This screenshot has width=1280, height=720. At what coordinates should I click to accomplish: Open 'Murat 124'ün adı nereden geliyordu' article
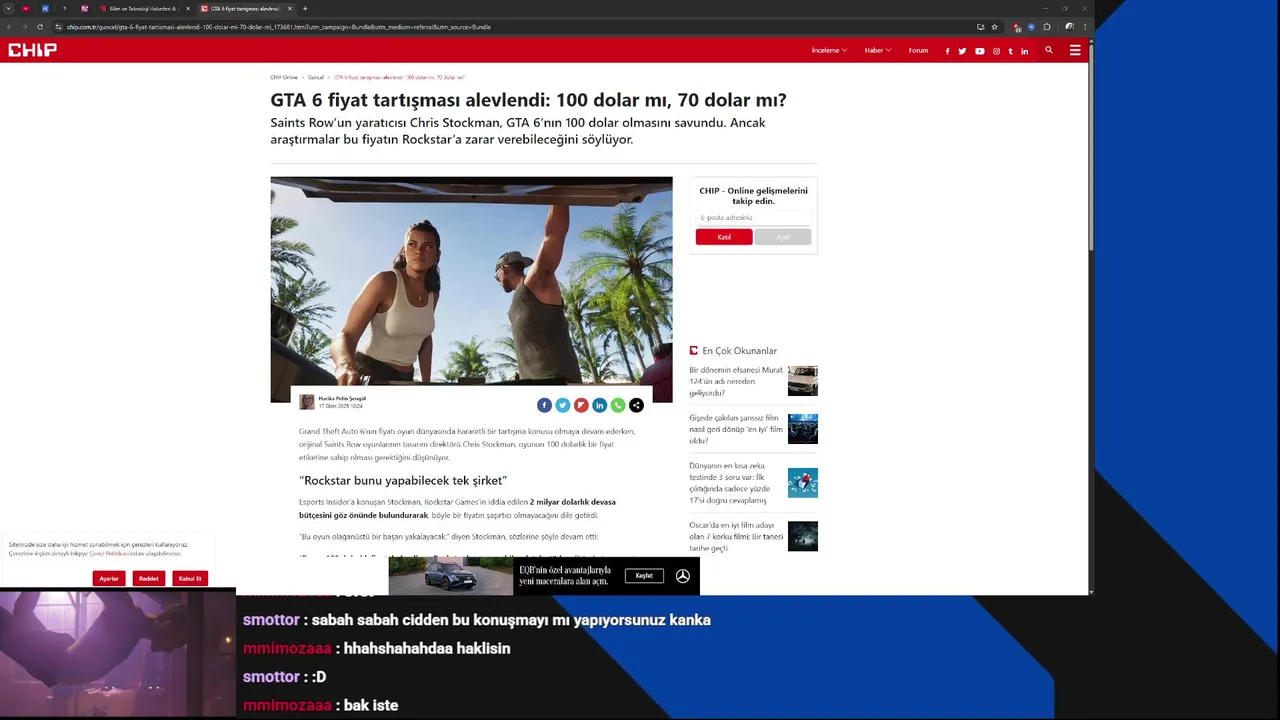click(x=736, y=381)
